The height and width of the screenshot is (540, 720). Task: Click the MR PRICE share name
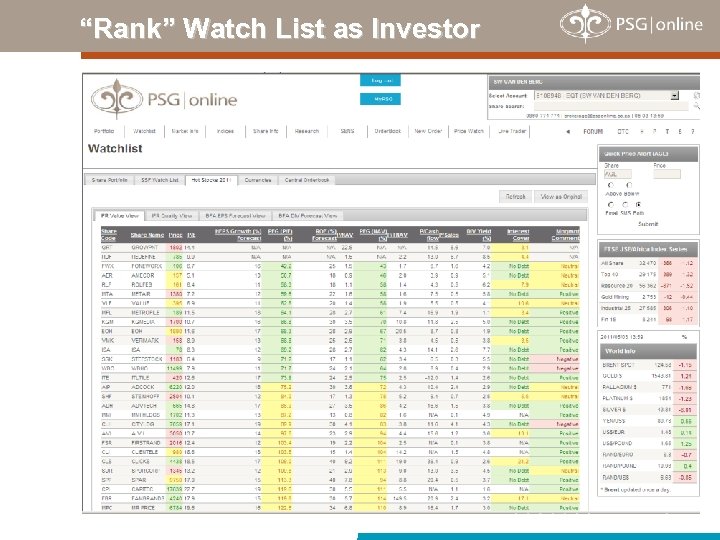[x=143, y=508]
